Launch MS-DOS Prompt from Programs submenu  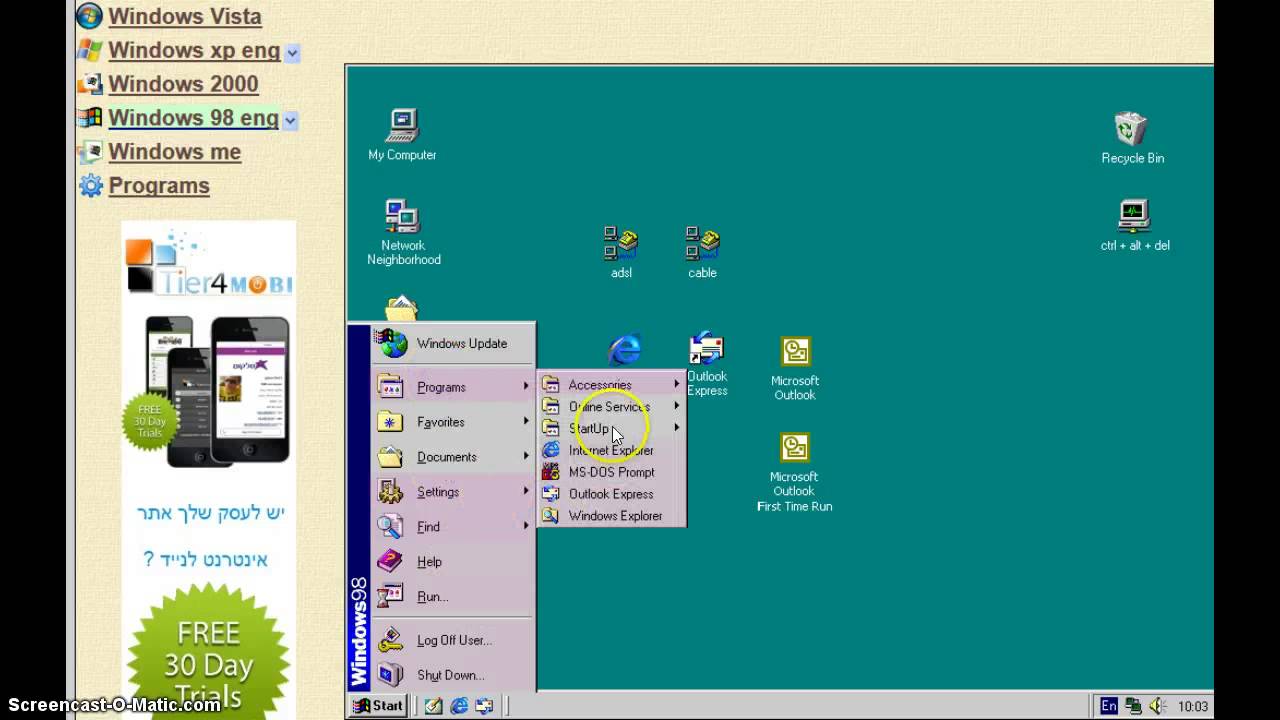click(612, 472)
